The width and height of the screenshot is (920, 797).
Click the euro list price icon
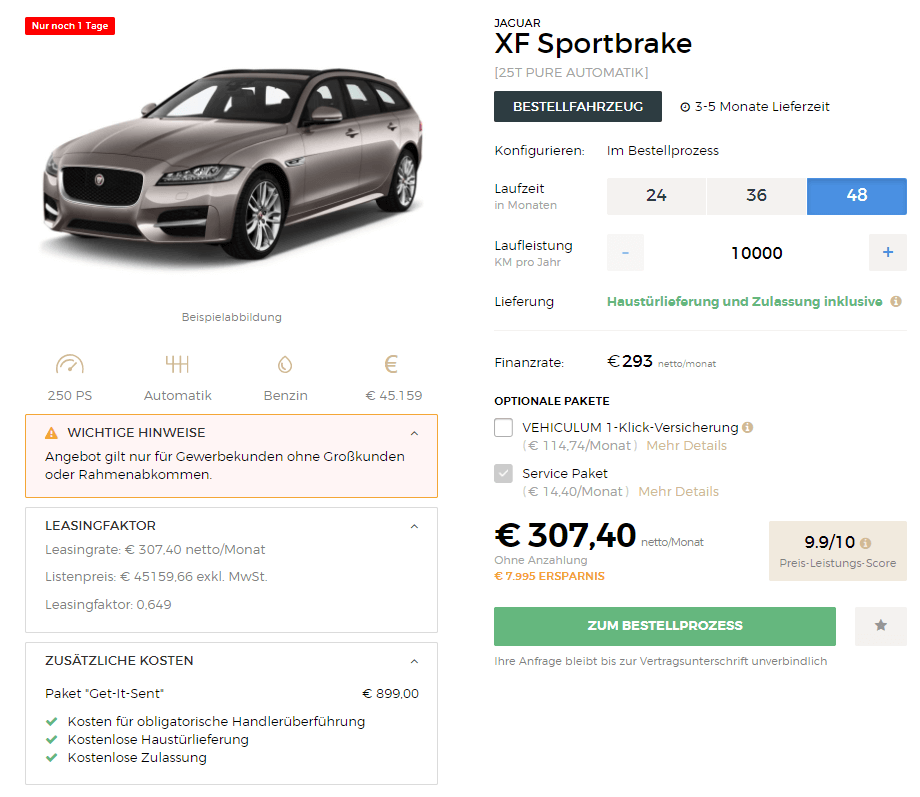click(x=391, y=364)
